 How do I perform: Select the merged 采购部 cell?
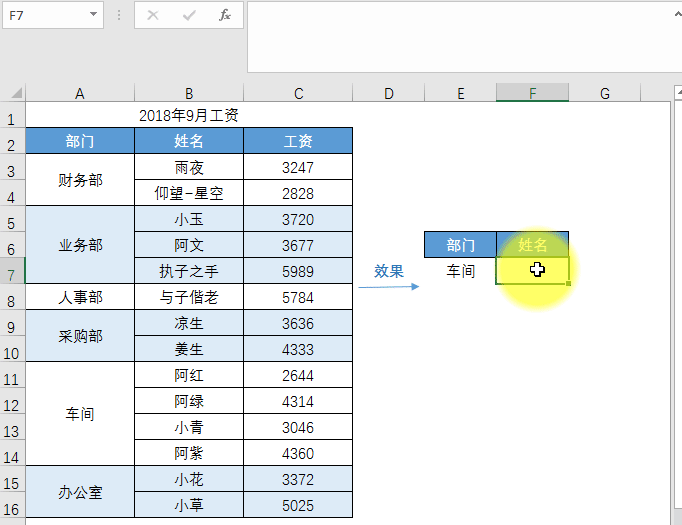pyautogui.click(x=80, y=336)
